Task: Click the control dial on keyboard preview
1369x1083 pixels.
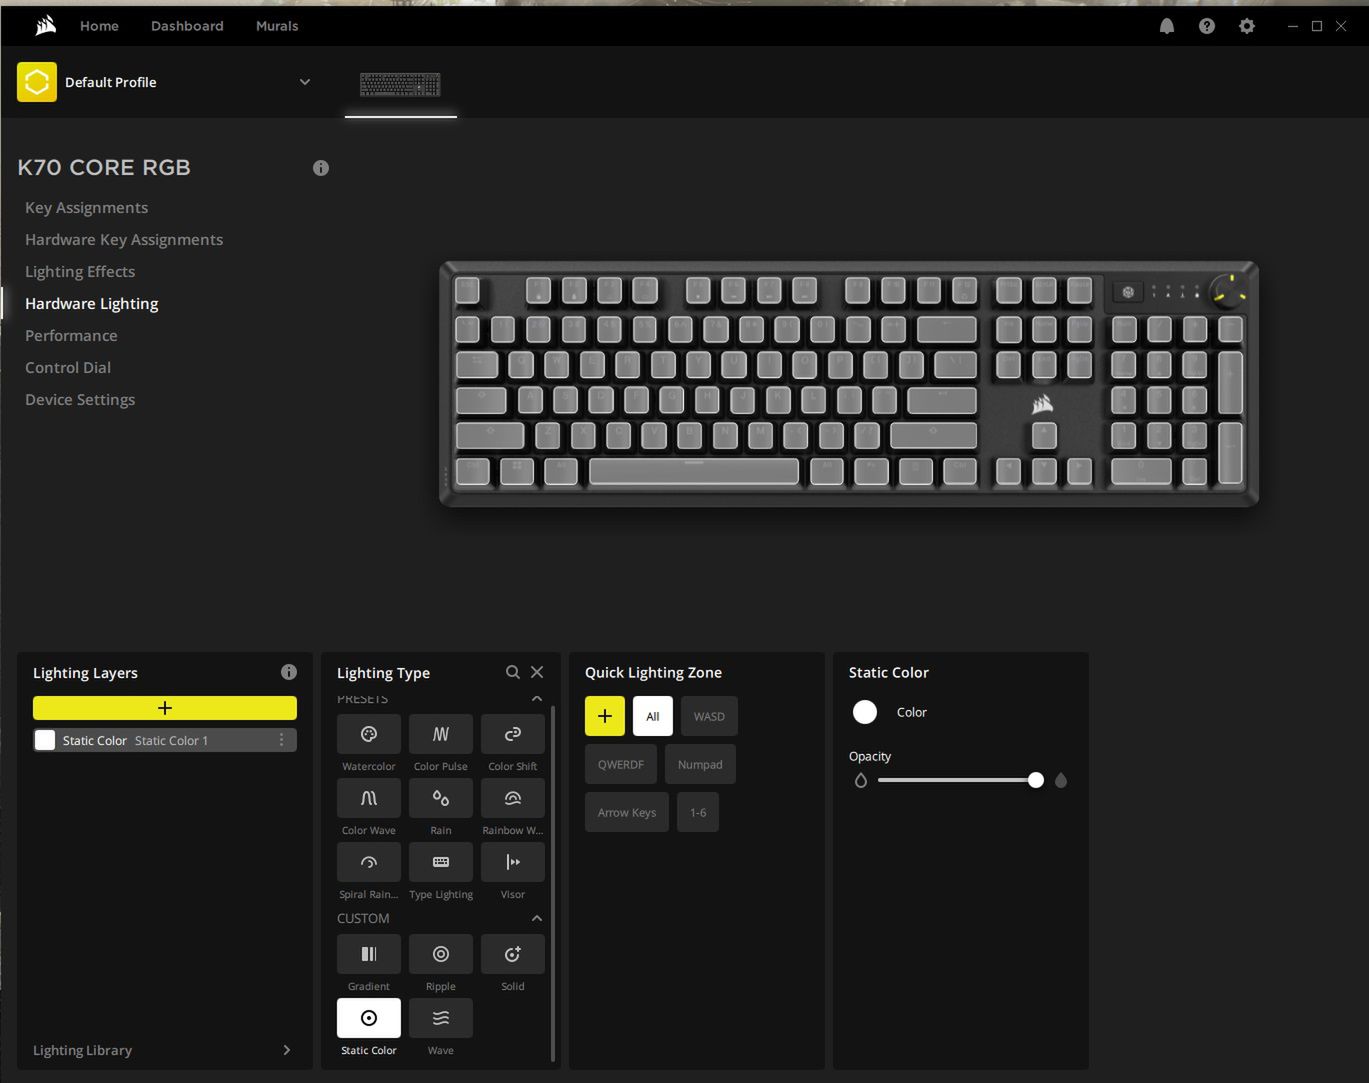Action: coord(1229,291)
